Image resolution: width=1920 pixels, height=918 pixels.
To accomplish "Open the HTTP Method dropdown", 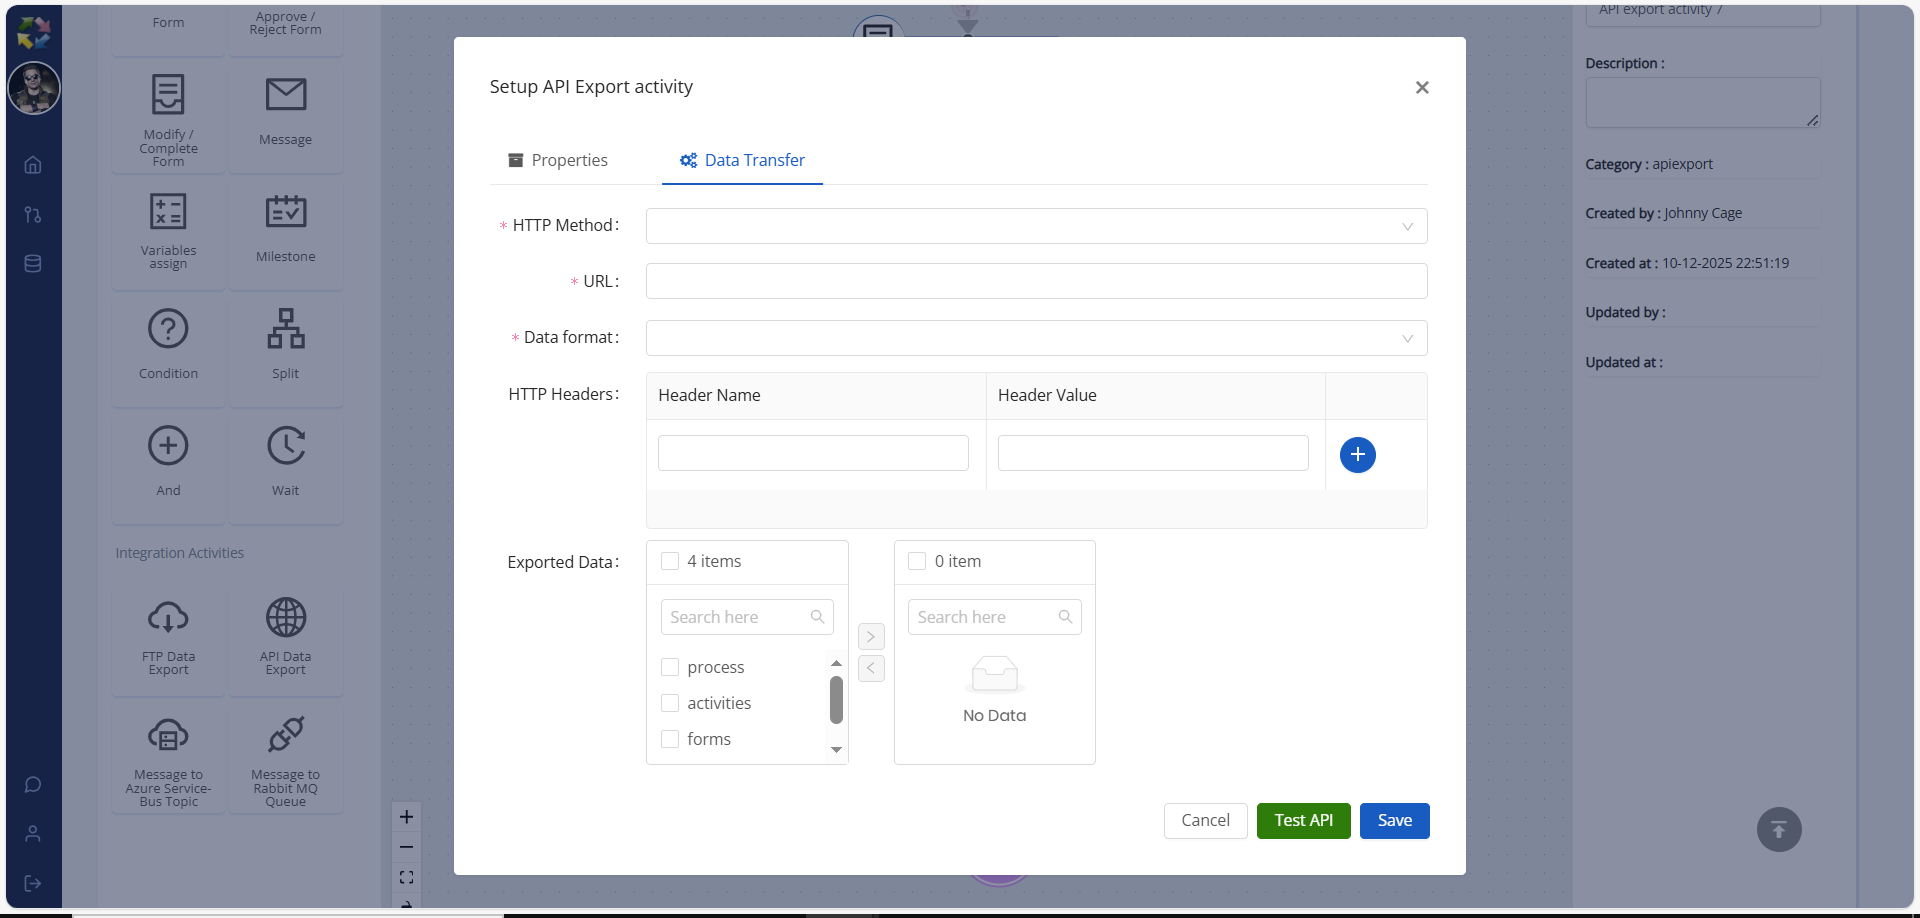I will [x=1036, y=226].
